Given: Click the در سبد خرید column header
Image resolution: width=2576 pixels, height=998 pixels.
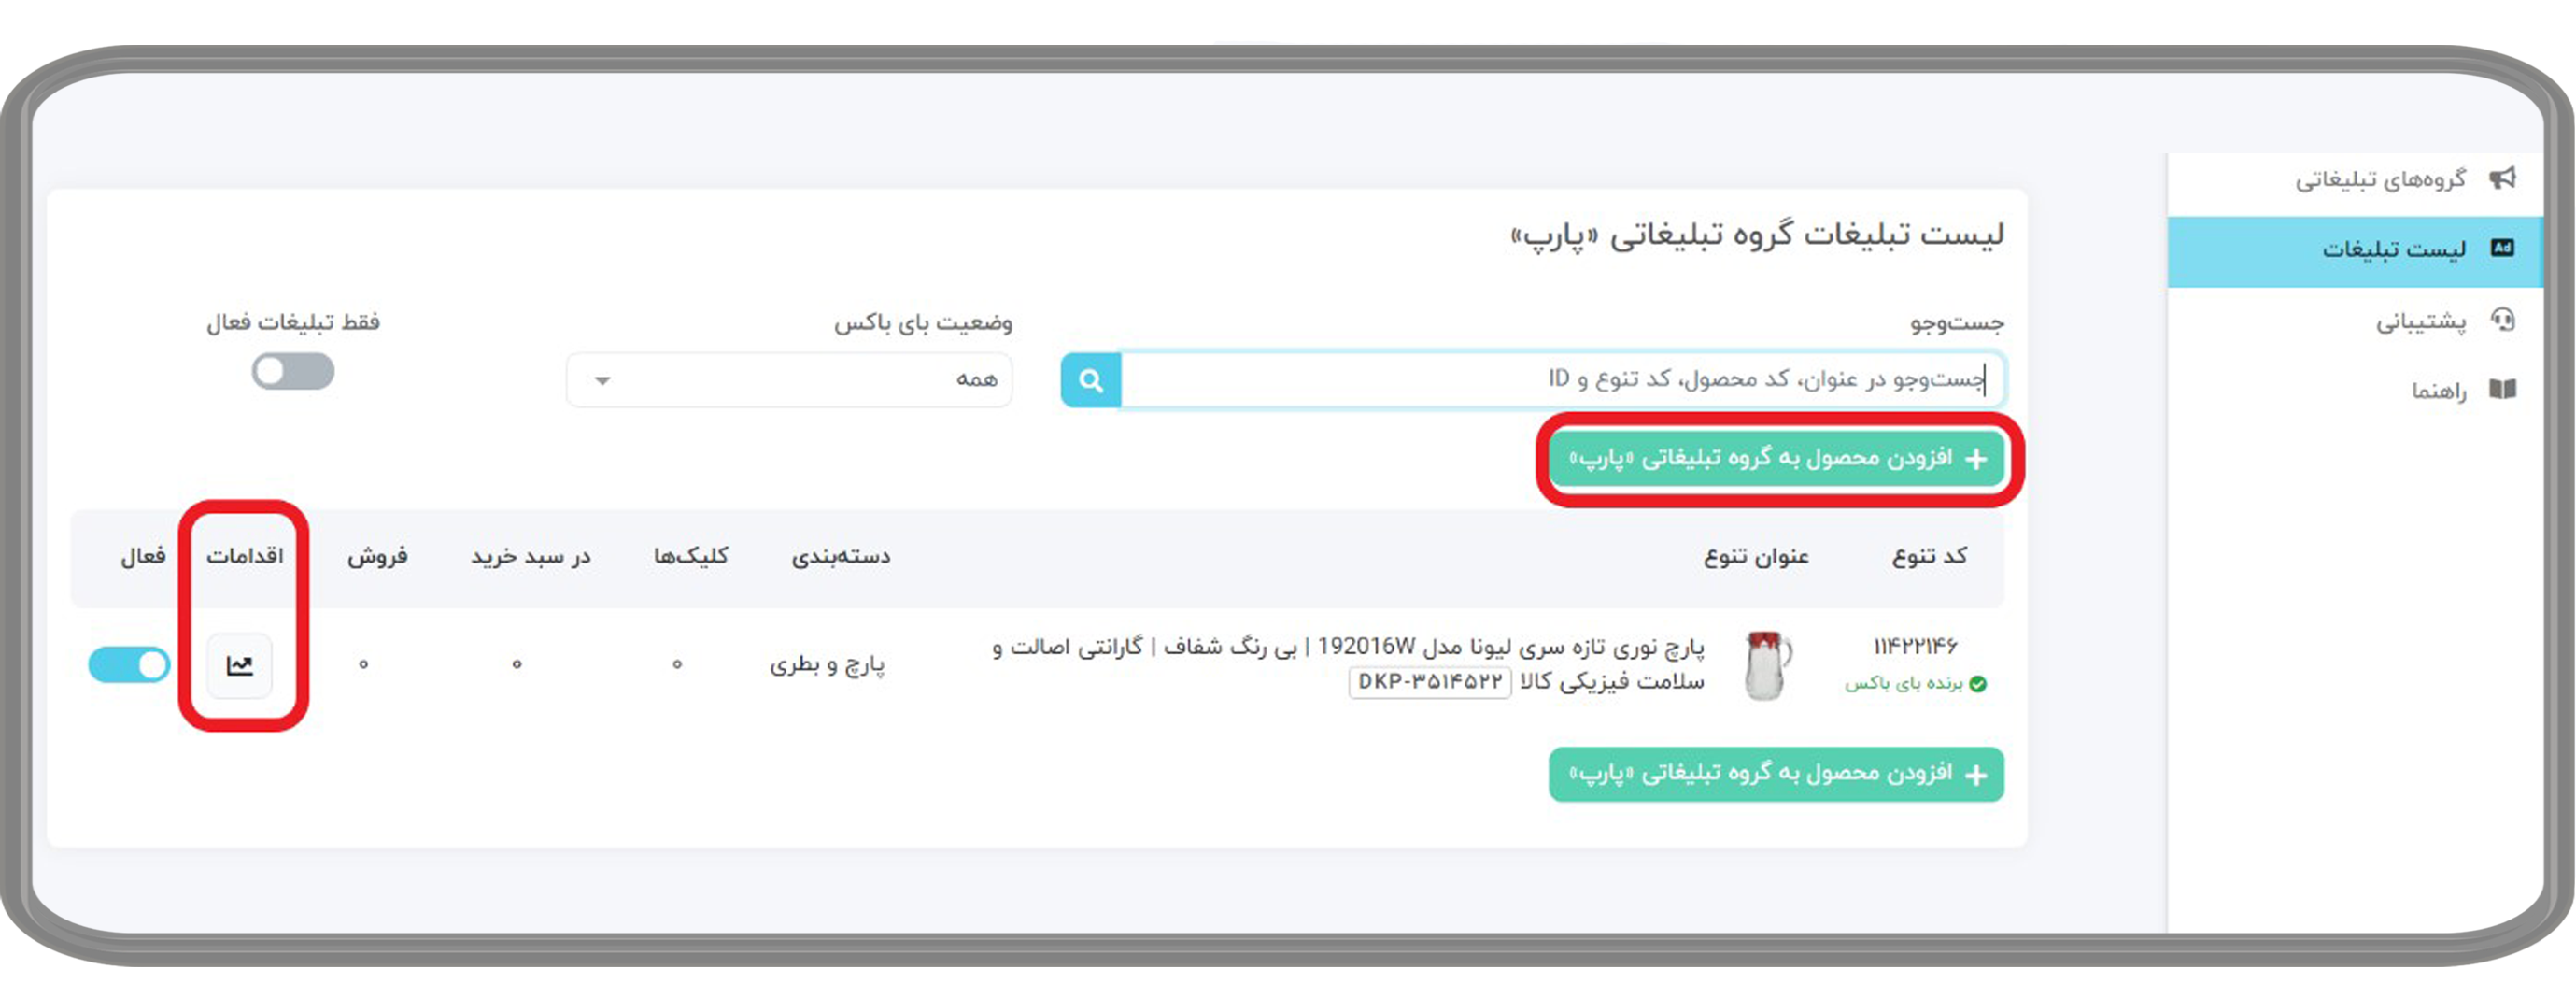Looking at the screenshot, I should tap(531, 556).
